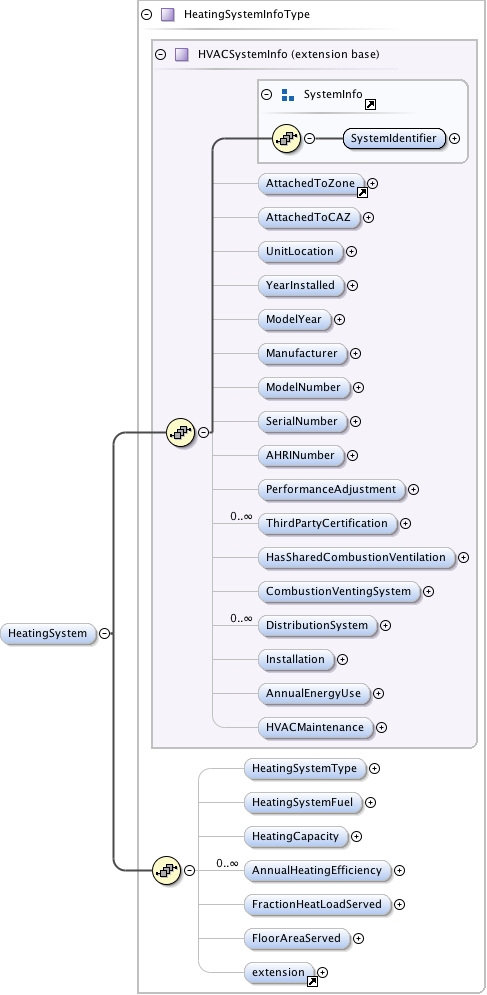Select the HeatingSystemType element

coord(305,768)
